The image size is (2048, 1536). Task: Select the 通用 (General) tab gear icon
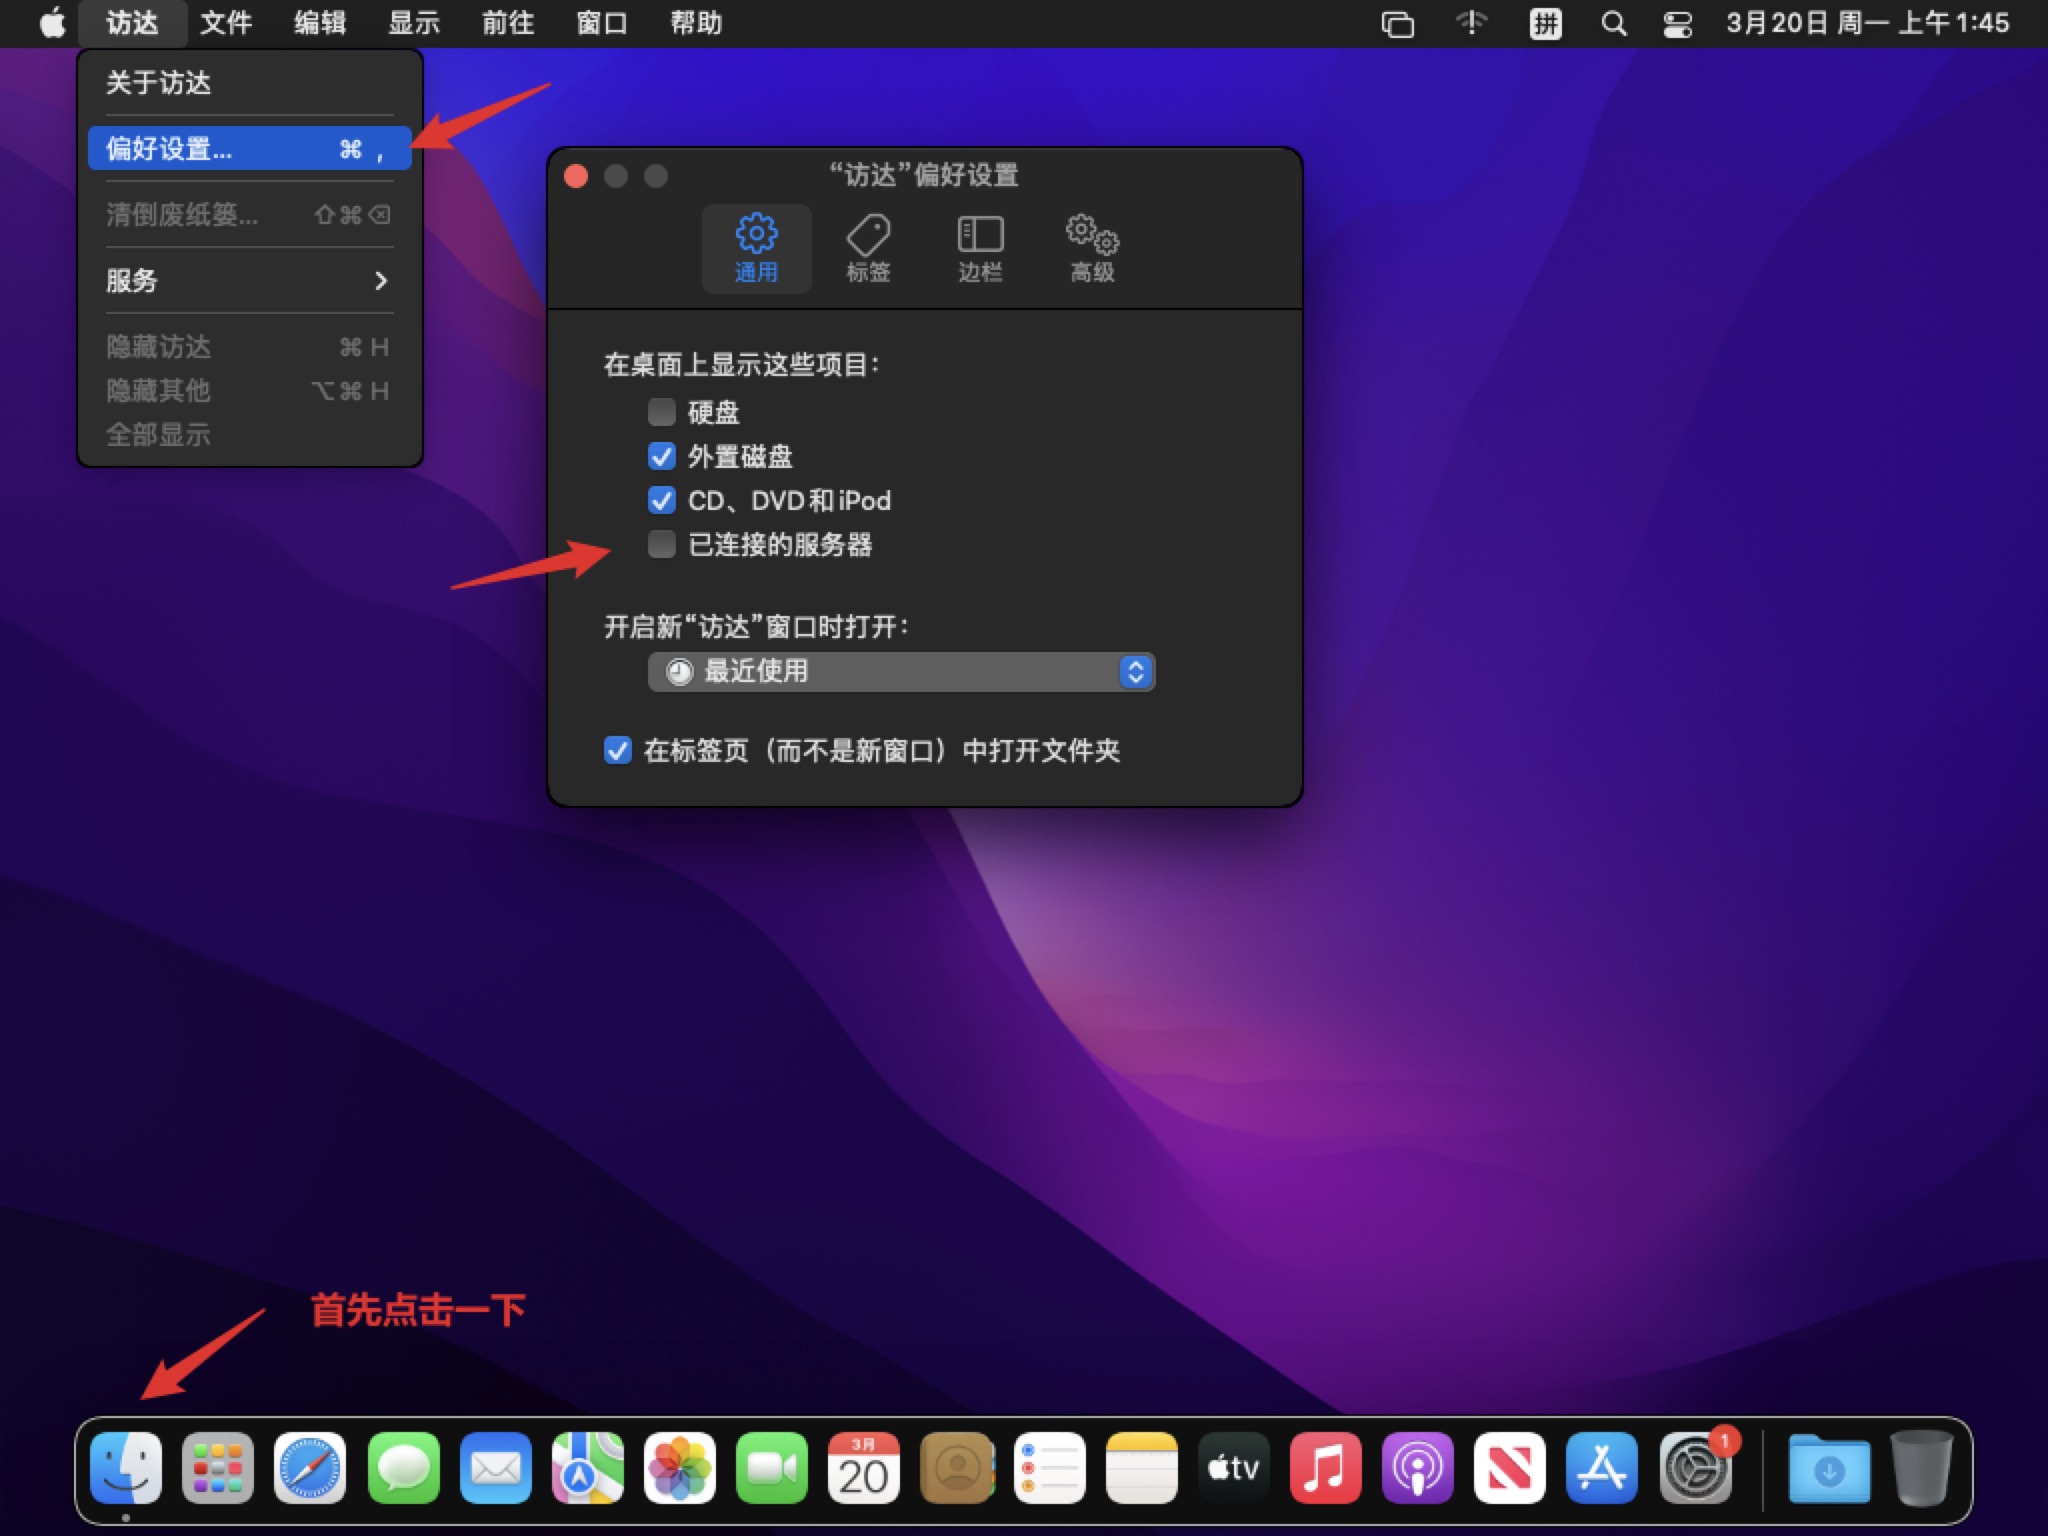point(756,234)
